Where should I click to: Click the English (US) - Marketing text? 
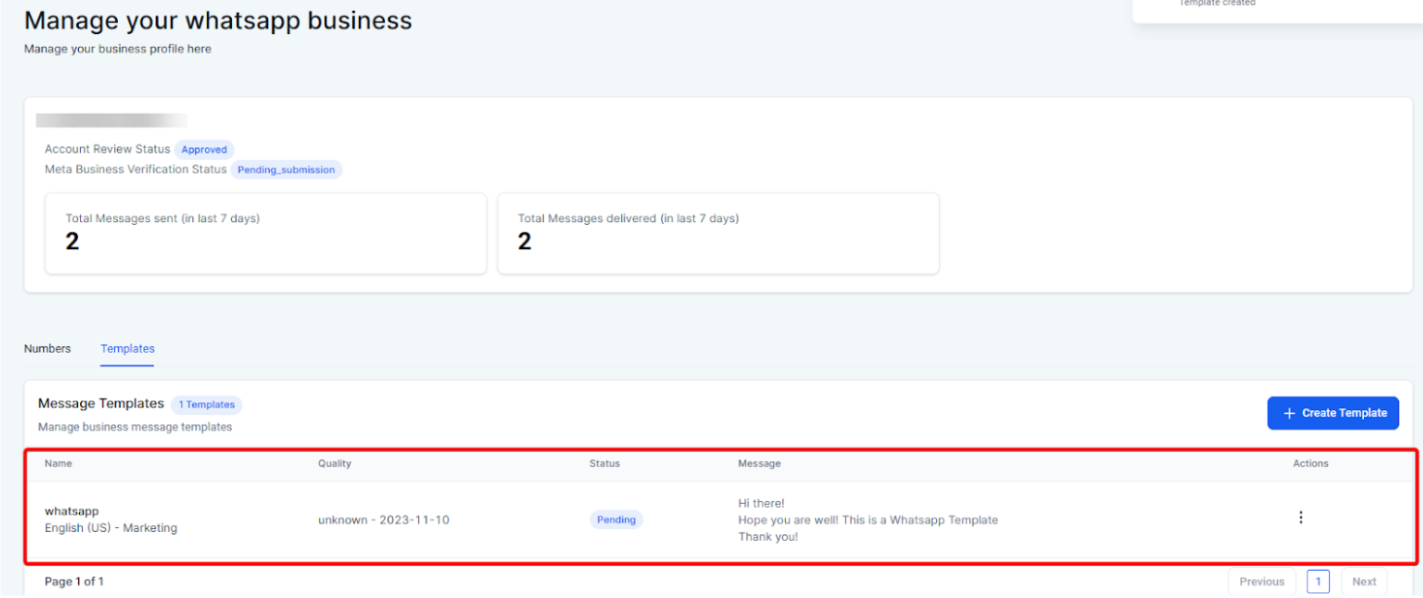[111, 528]
